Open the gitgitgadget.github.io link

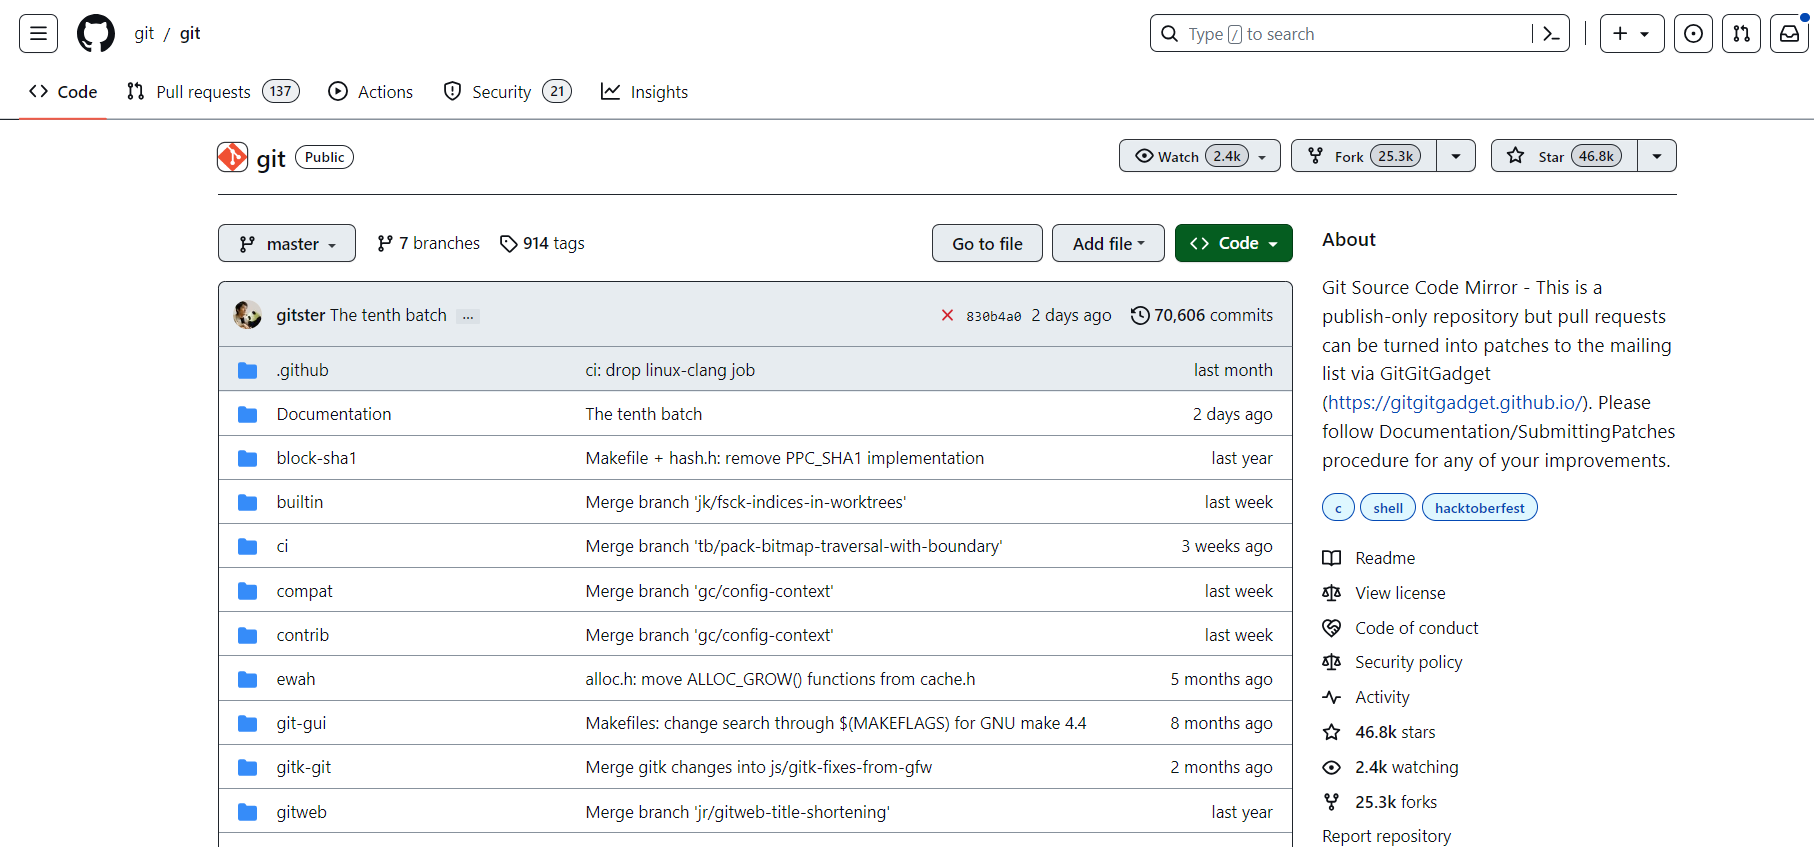1455,402
